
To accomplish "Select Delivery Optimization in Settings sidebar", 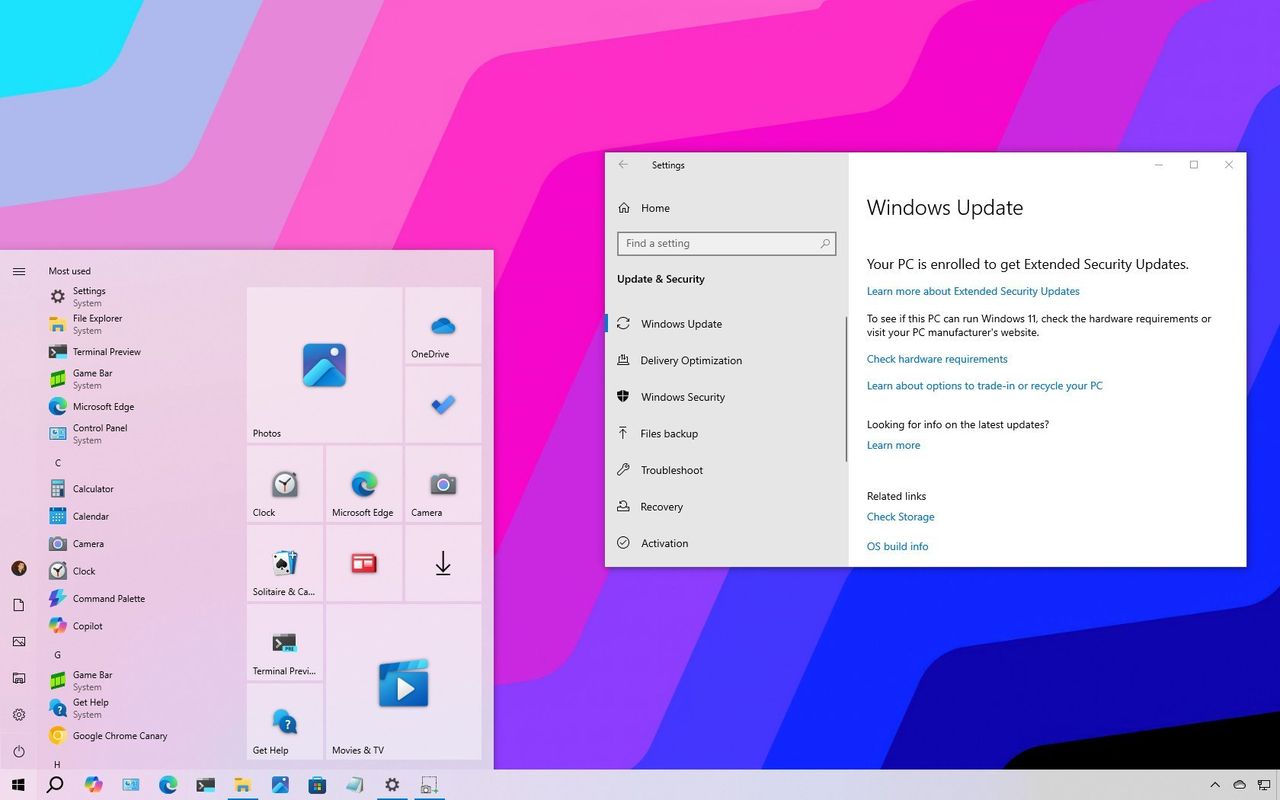I will click(x=691, y=360).
